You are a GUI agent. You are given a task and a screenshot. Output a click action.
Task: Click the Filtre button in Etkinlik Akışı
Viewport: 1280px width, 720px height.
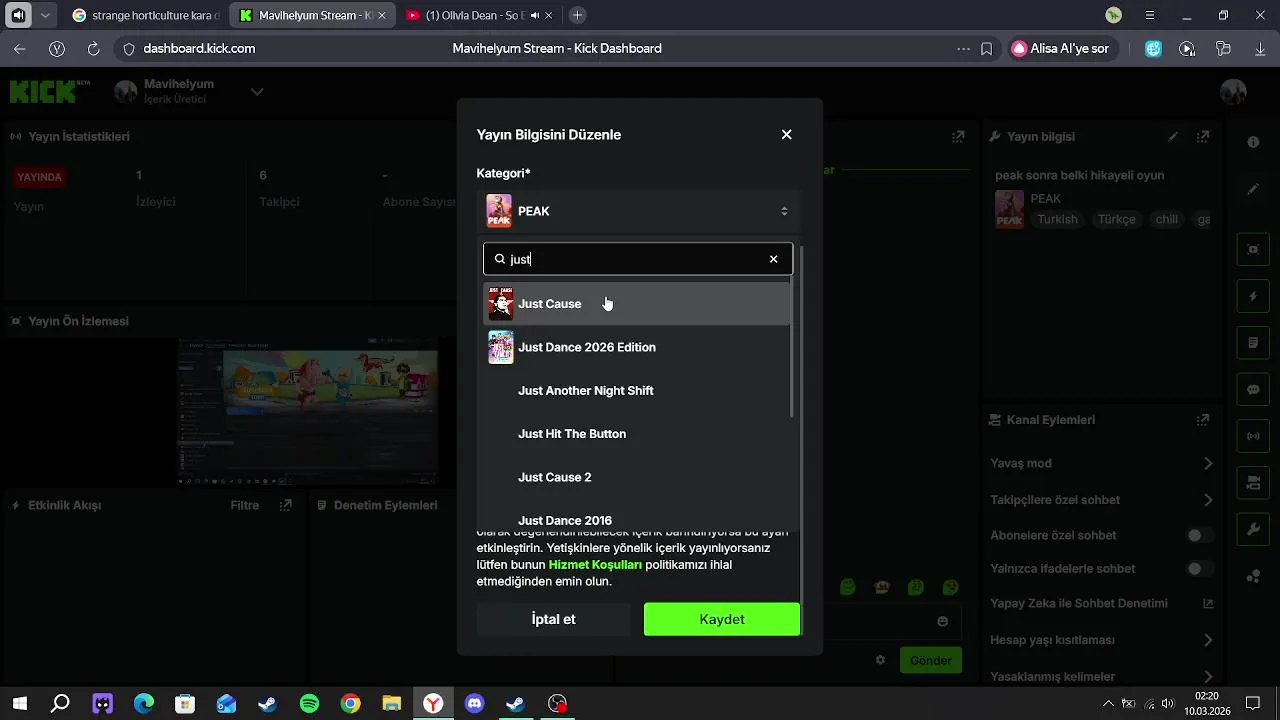tap(245, 505)
